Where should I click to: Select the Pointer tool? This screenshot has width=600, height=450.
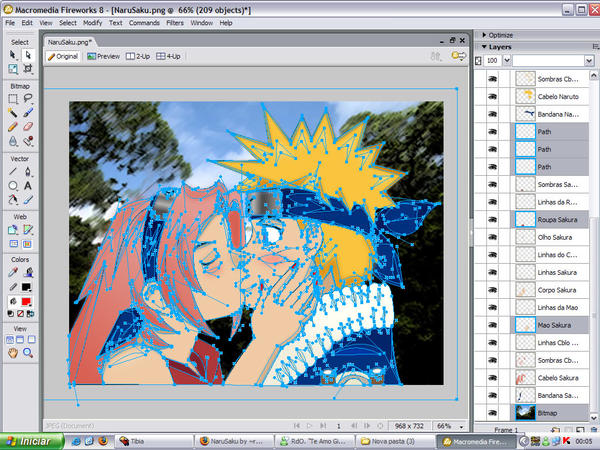pos(13,55)
